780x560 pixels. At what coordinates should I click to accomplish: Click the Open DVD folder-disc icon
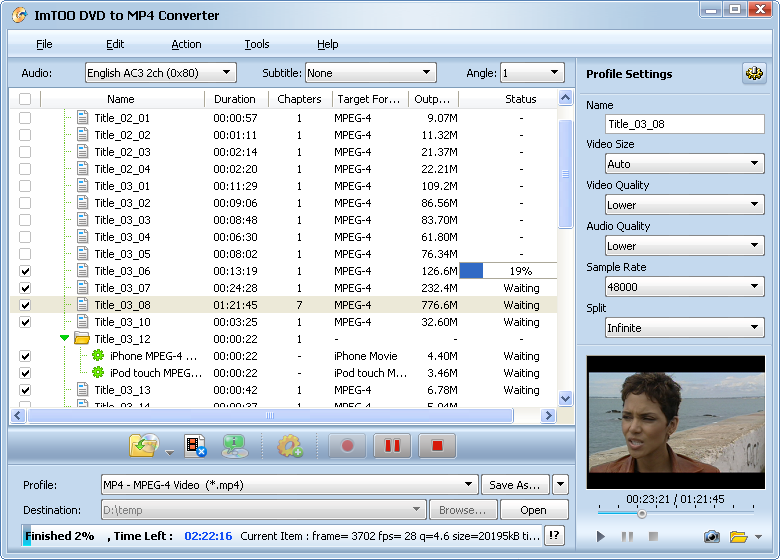point(144,445)
